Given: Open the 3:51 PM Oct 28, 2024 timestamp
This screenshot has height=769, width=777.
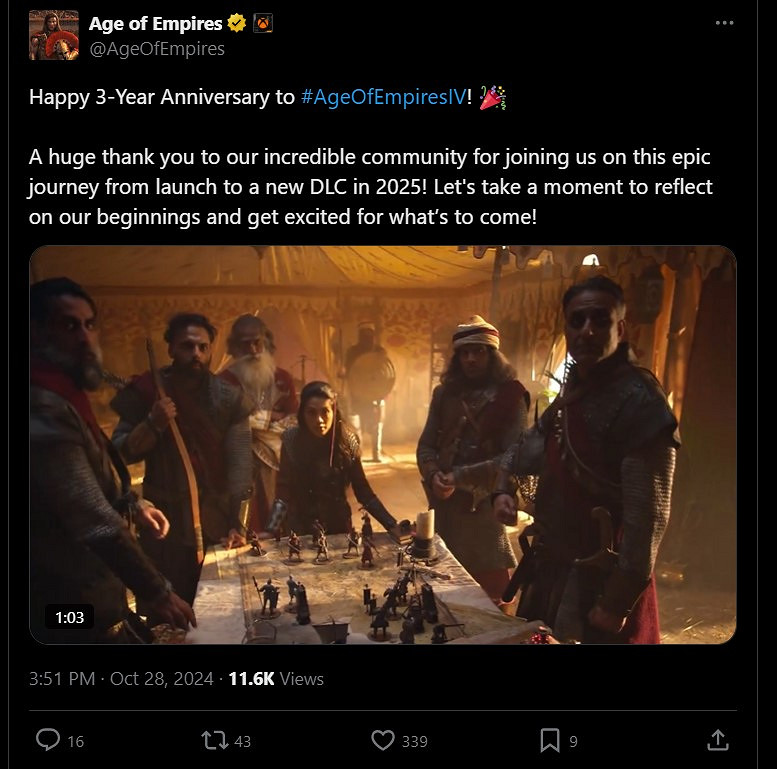Looking at the screenshot, I should tap(121, 678).
